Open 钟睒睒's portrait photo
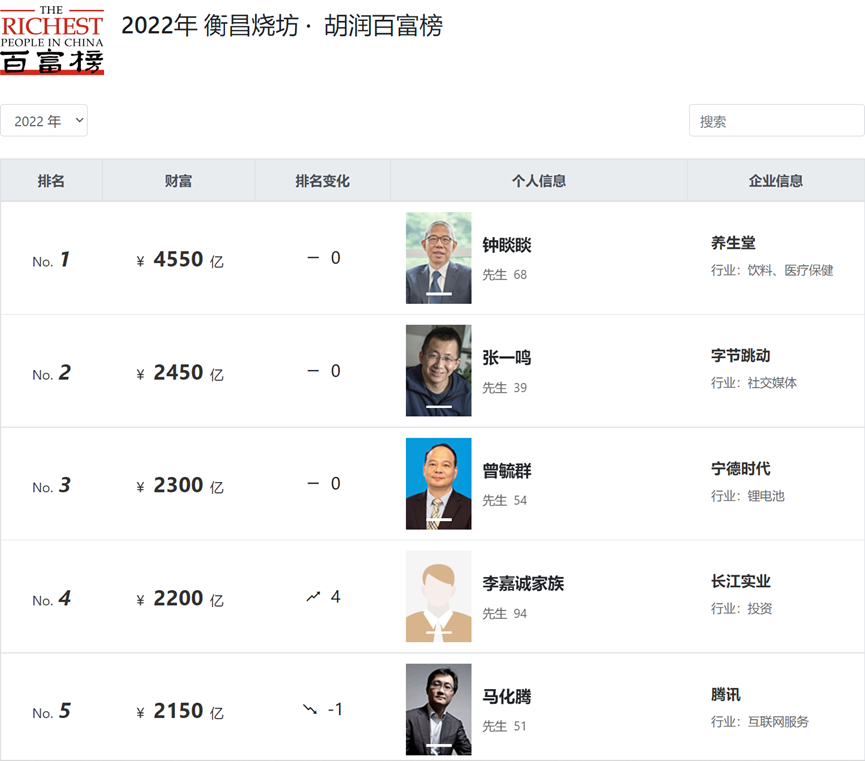Screen dimensions: 865x761 [x=438, y=258]
